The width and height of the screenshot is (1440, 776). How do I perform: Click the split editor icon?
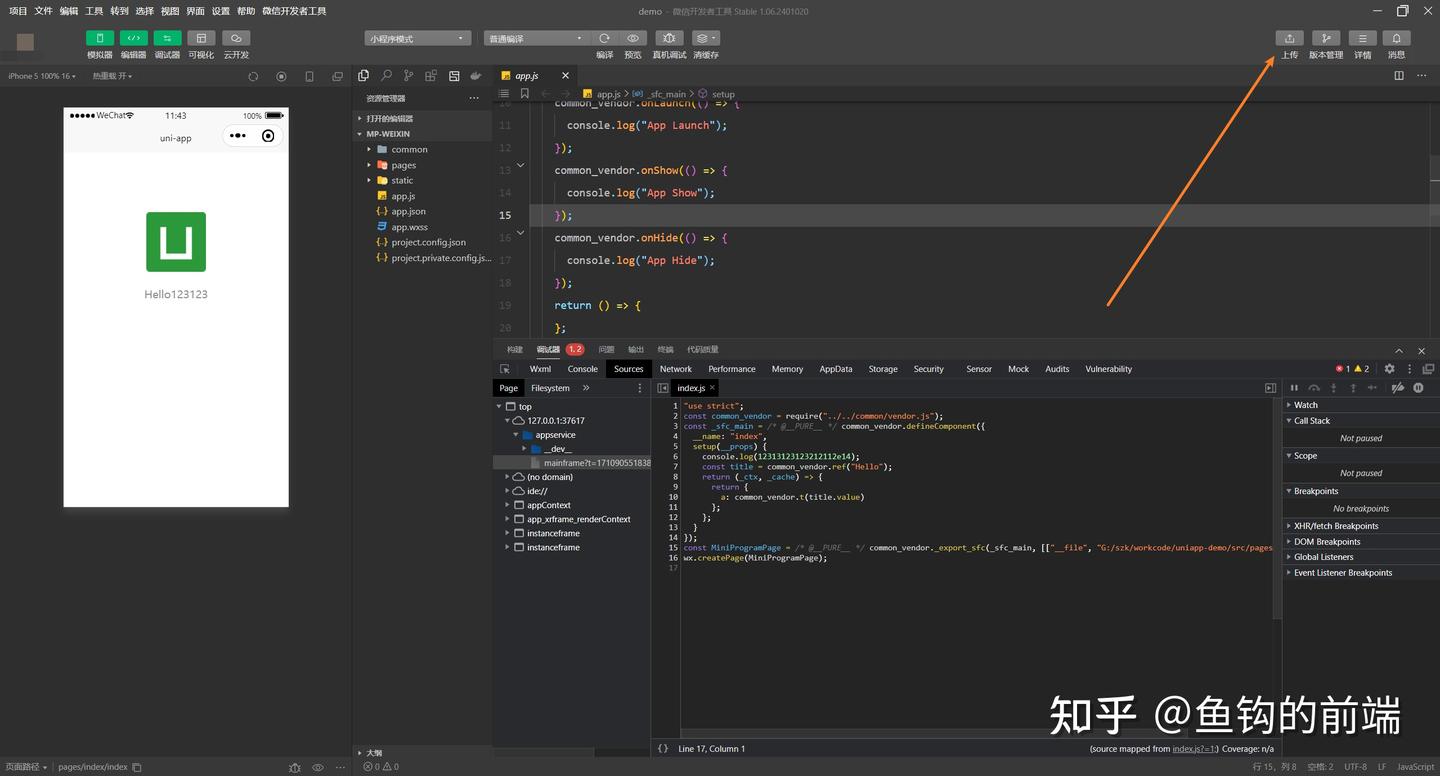click(1399, 76)
